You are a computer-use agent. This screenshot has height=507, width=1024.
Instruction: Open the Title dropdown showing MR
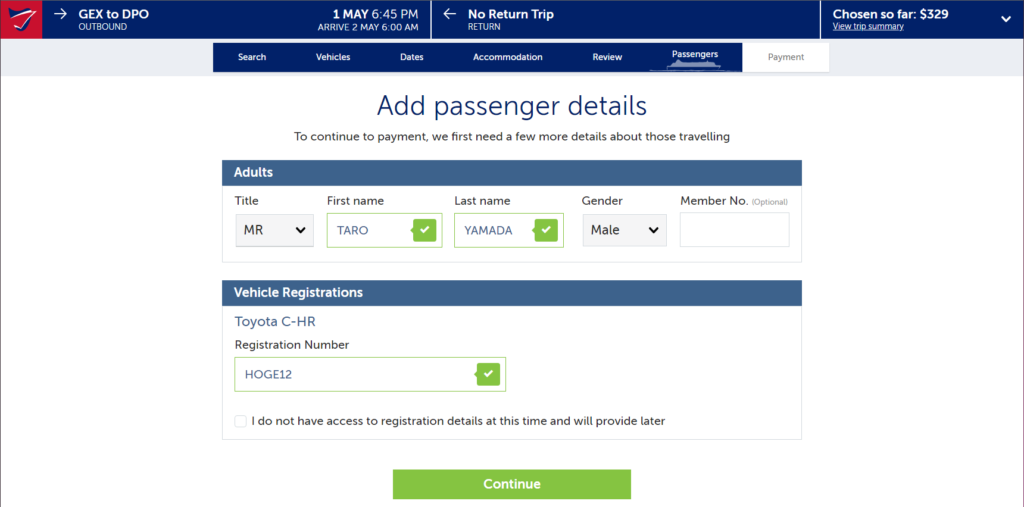[274, 230]
